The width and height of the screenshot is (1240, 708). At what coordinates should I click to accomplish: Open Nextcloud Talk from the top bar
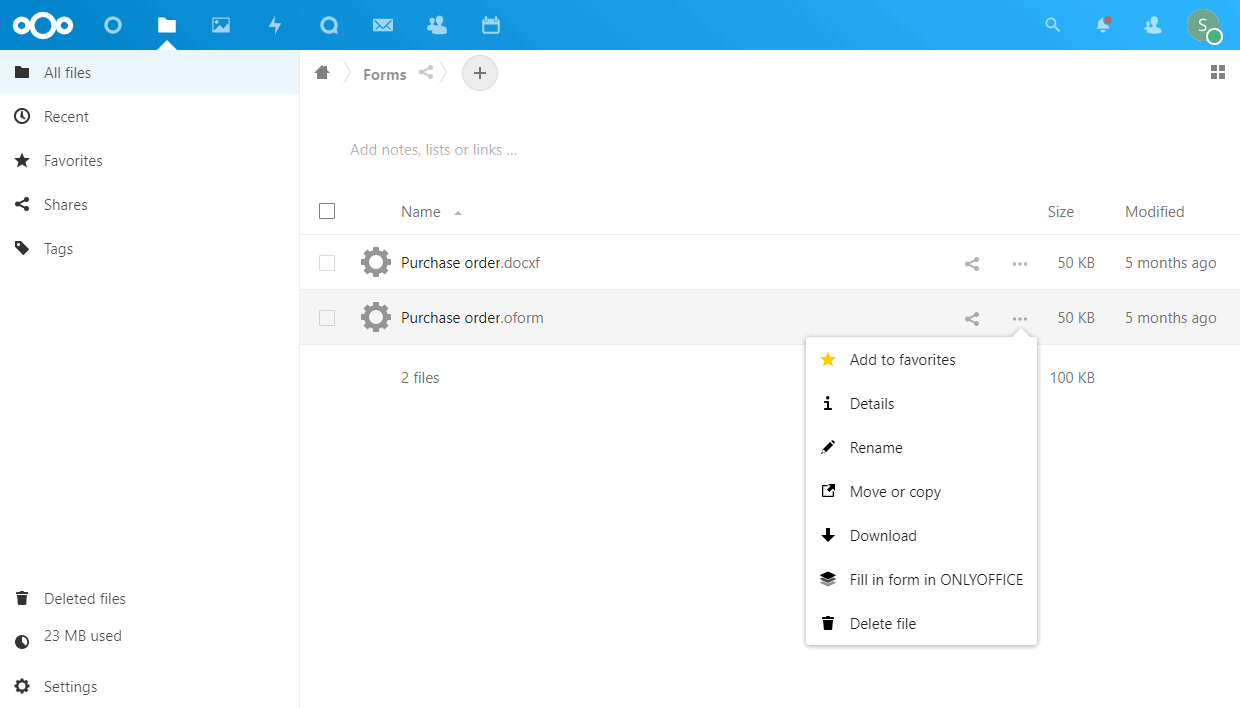pyautogui.click(x=329, y=25)
